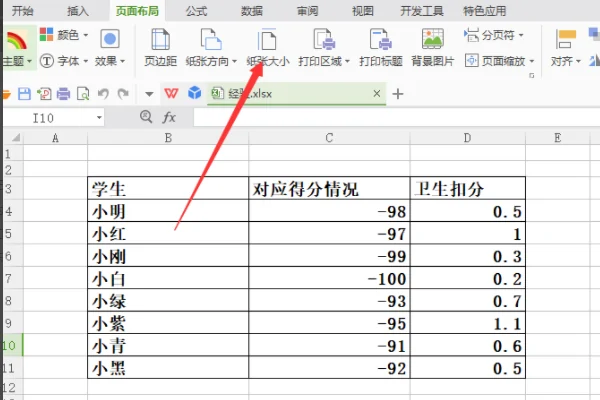The width and height of the screenshot is (600, 400).
Task: Select column A header
Action: click(x=55, y=138)
